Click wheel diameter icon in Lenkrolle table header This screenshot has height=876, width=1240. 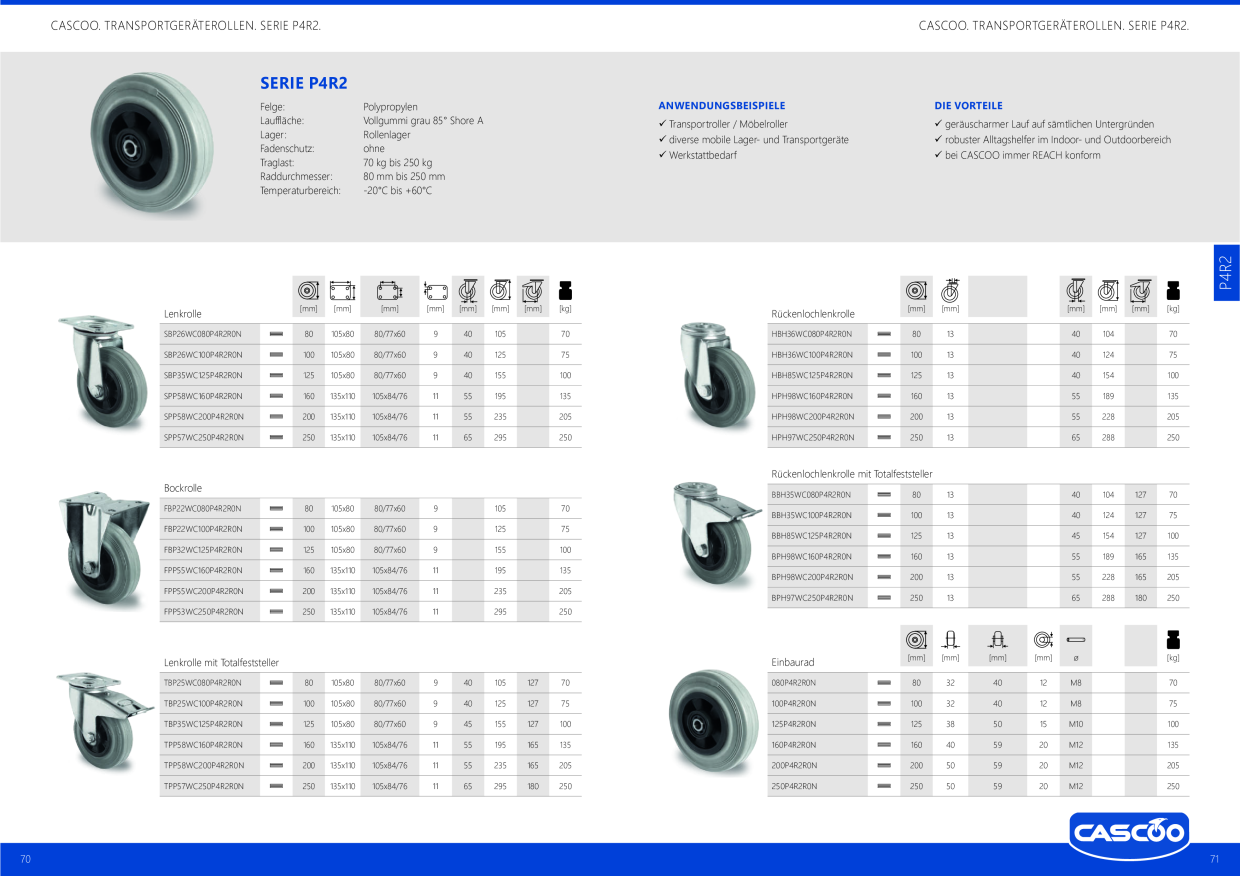point(309,291)
